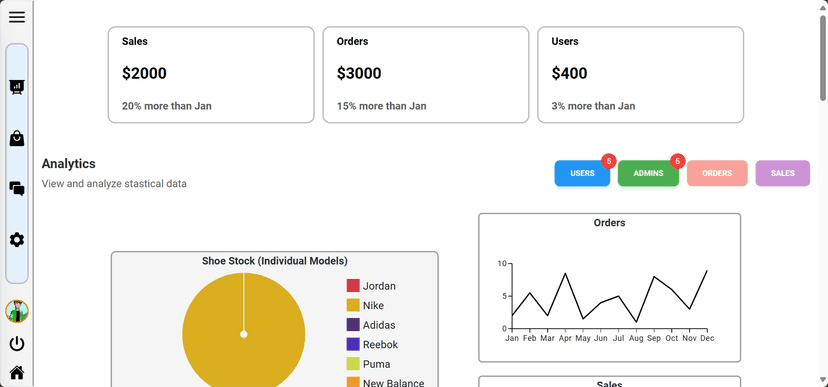Open the Sales $2000 summary card
This screenshot has height=387, width=828.
211,75
